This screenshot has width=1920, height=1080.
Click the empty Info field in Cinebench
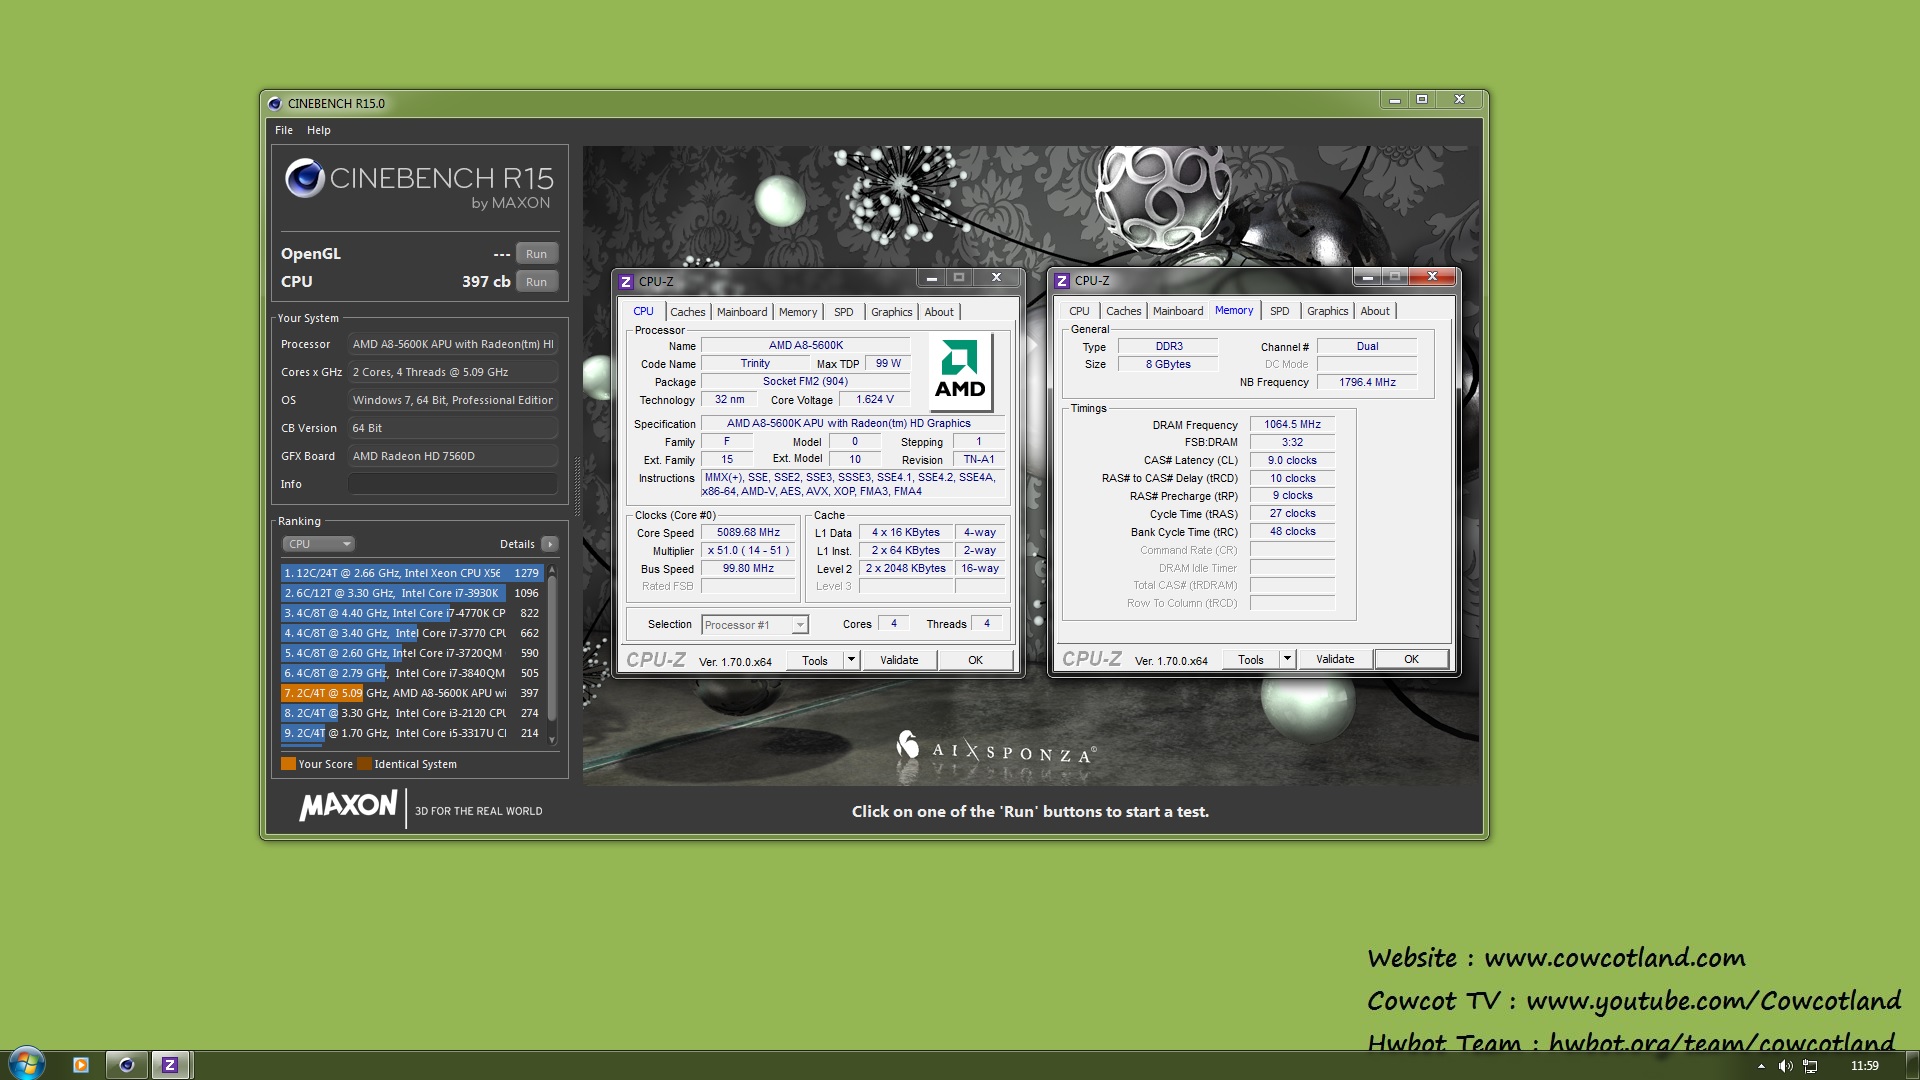pyautogui.click(x=452, y=484)
